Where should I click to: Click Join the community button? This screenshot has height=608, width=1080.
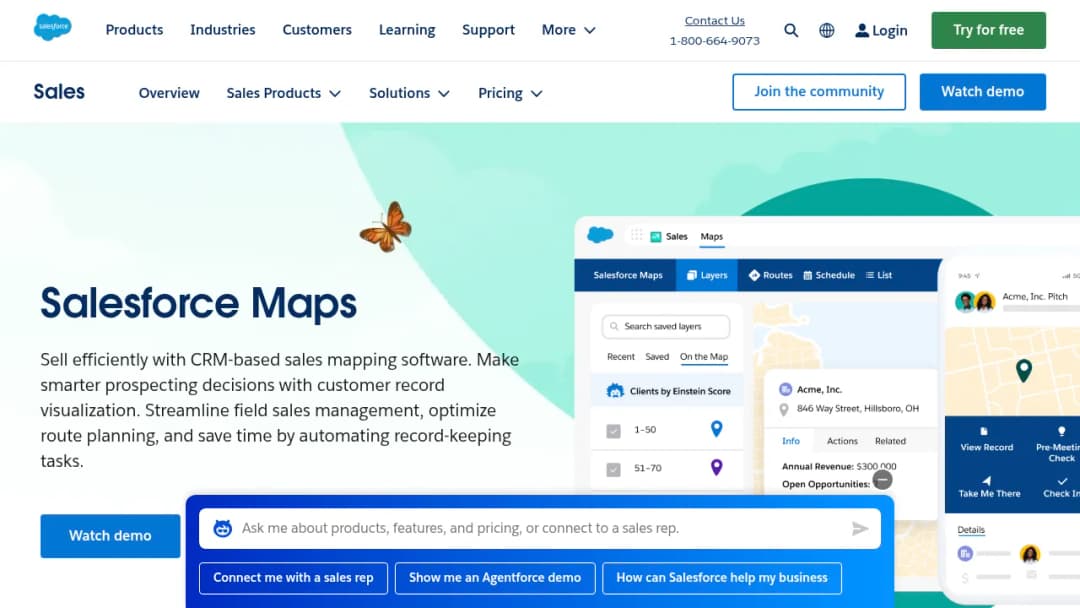click(x=819, y=92)
